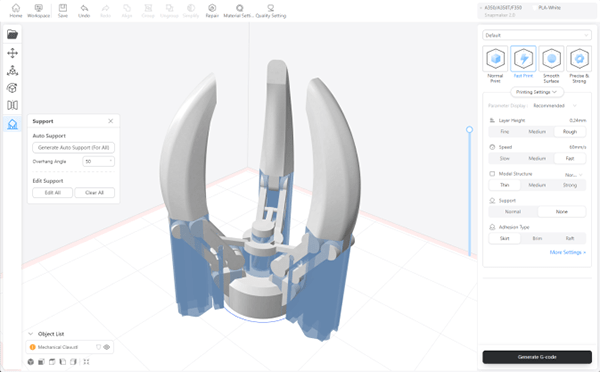
Task: Click the Ungroup toolbar icon
Action: [x=170, y=11]
